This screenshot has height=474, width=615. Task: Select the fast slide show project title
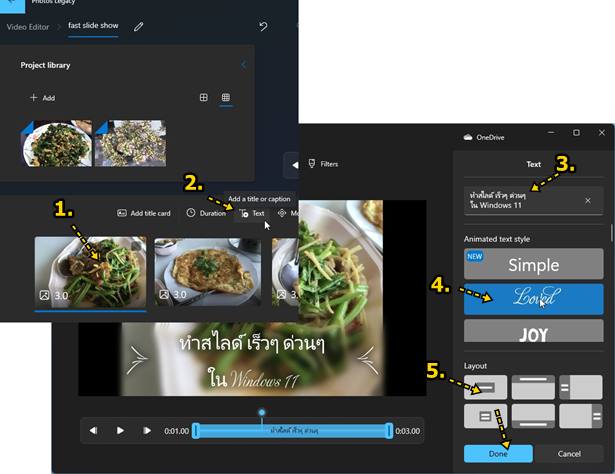point(93,25)
